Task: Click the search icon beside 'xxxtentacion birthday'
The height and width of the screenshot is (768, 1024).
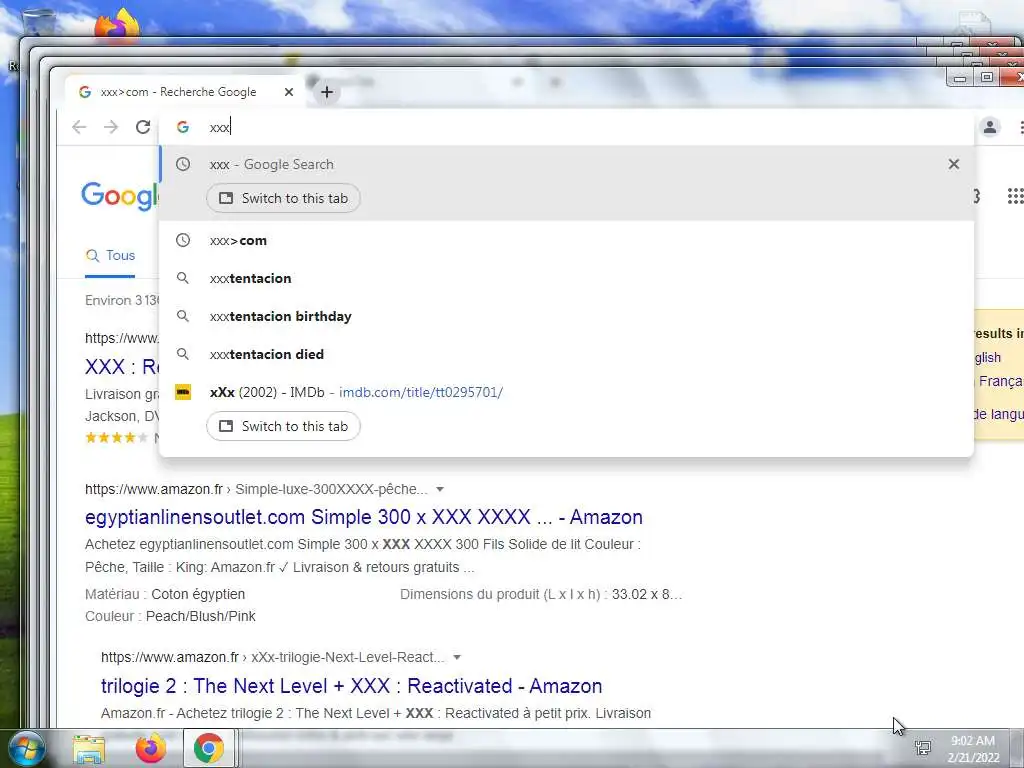Action: click(x=183, y=316)
